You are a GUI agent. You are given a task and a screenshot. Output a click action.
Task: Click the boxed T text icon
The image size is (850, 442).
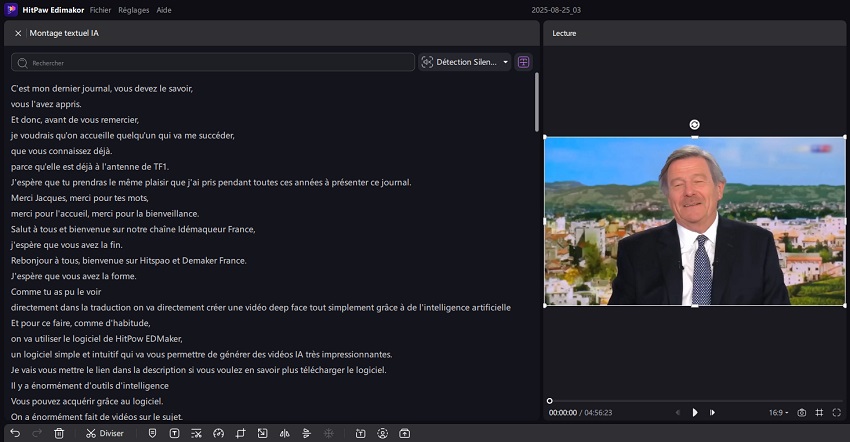tap(175, 433)
